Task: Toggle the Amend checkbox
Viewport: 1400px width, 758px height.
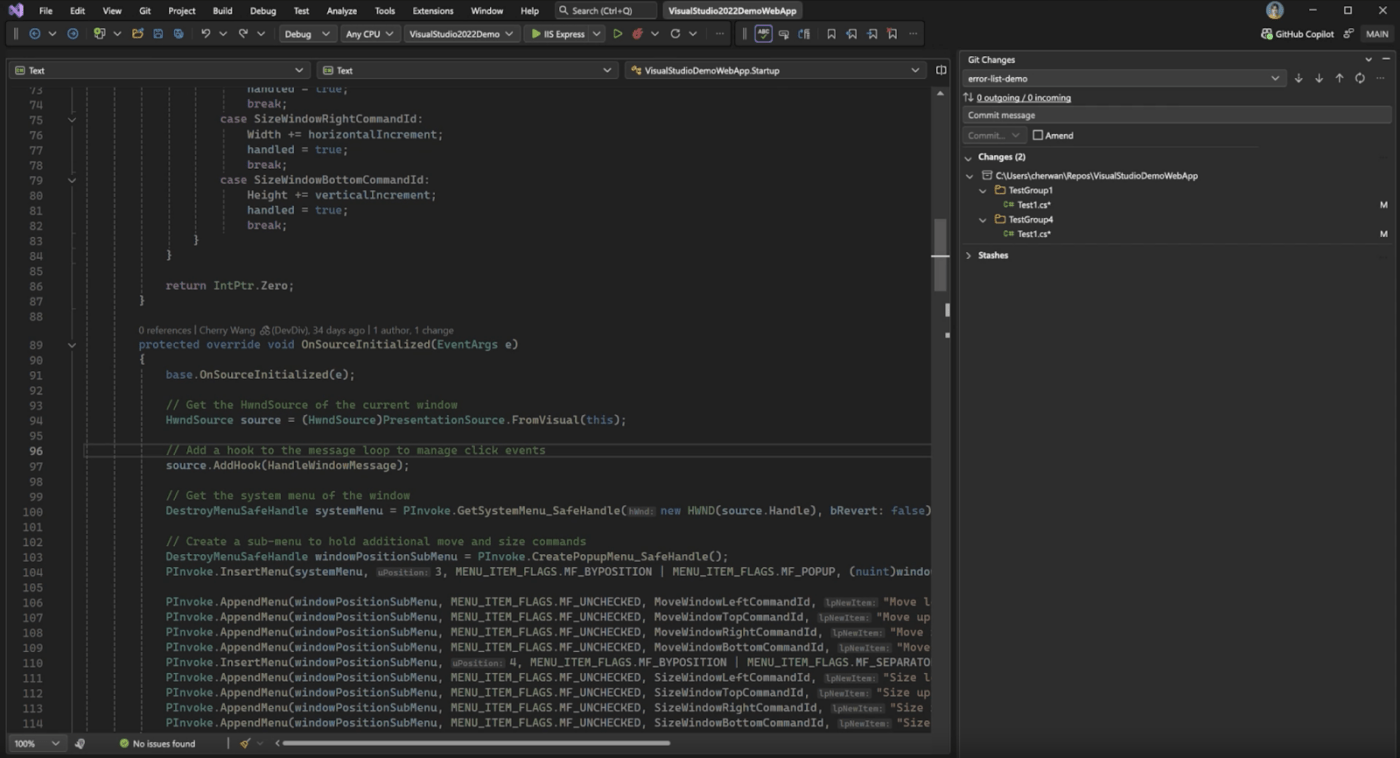Action: click(1038, 135)
